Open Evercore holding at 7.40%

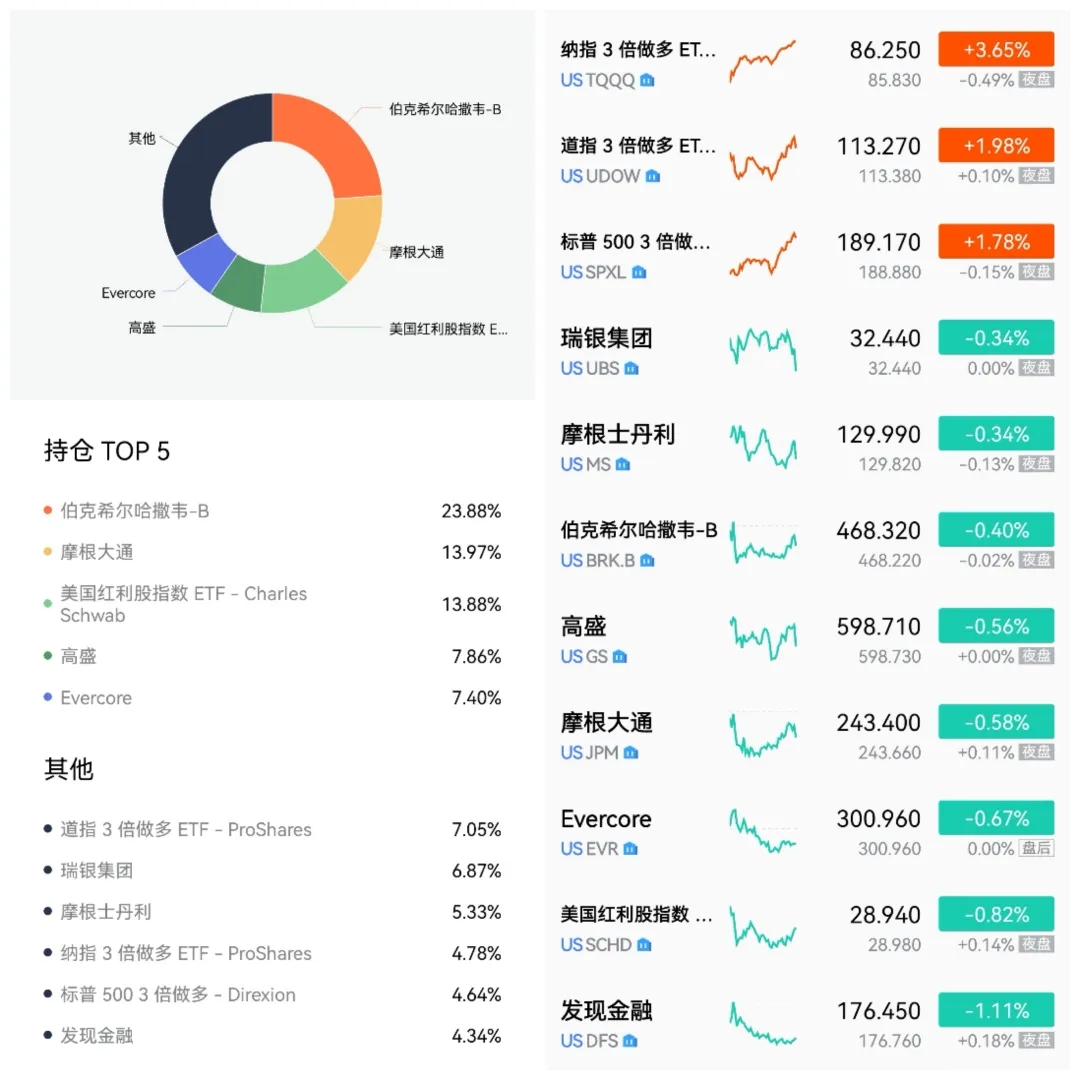pyautogui.click(x=272, y=698)
